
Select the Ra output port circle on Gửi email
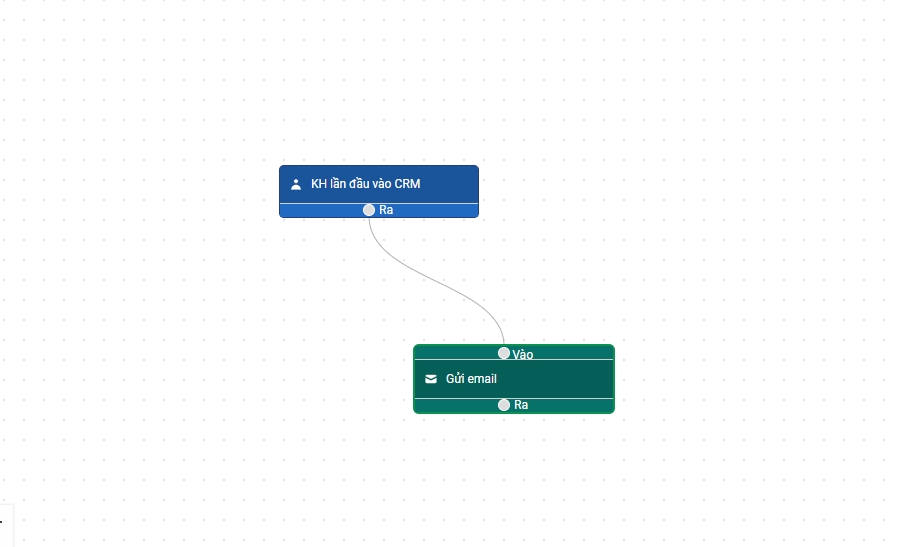pos(504,405)
